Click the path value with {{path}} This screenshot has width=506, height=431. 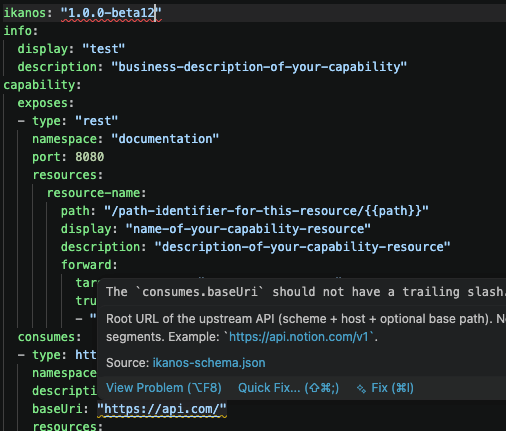[266, 211]
